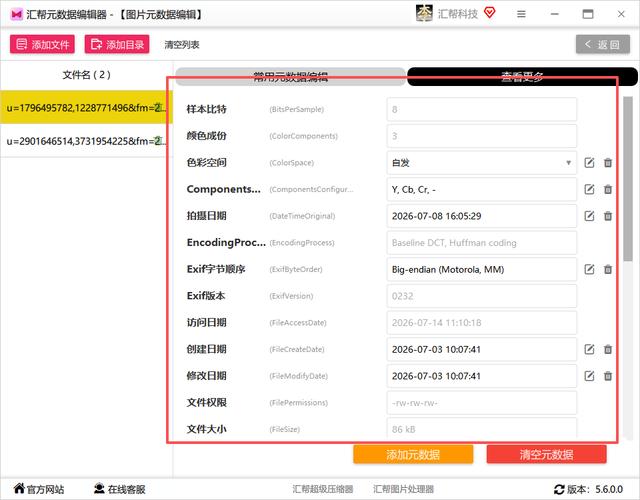Switch to the 查看更多 tab
Viewport: 640px width, 500px height.
tap(522, 76)
